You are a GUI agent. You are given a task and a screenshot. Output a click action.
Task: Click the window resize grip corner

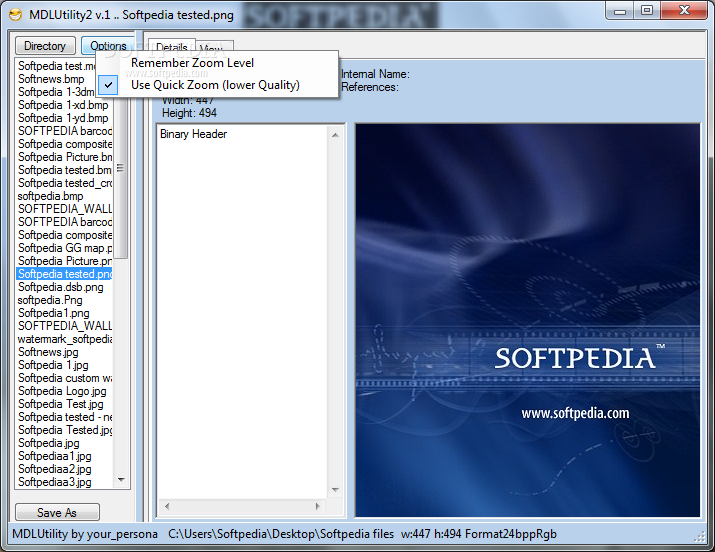tap(699, 537)
